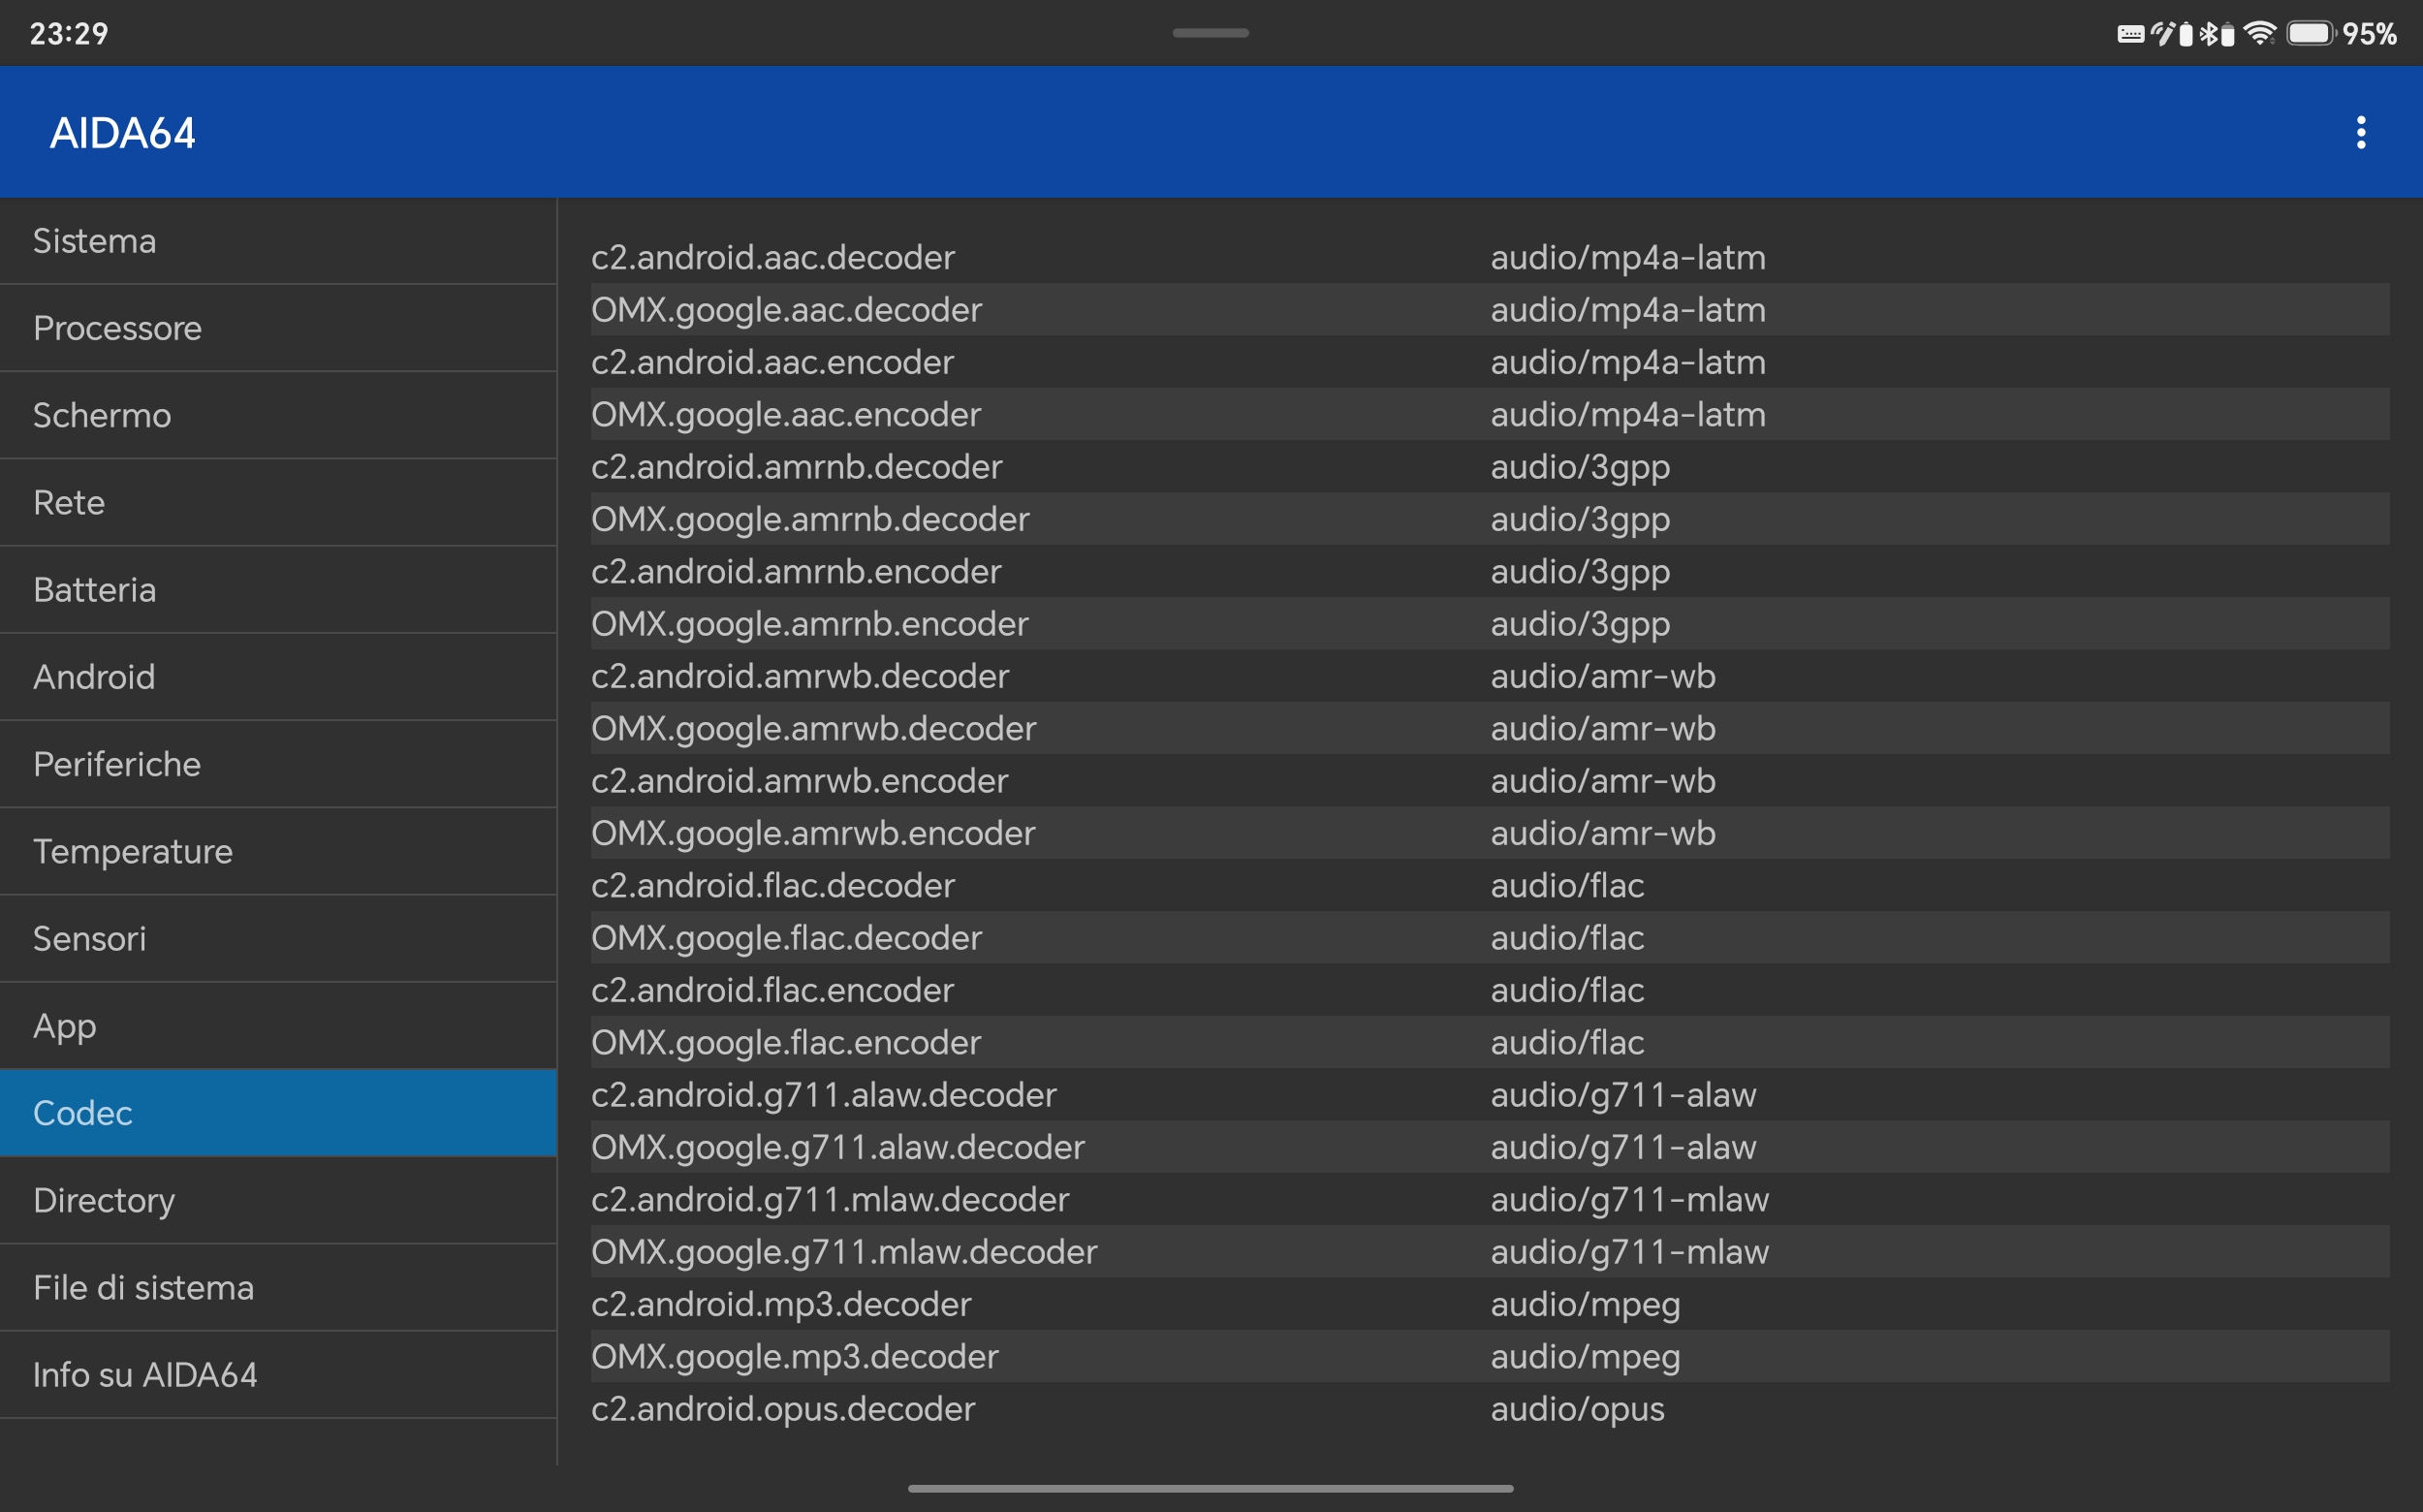Viewport: 2423px width, 1512px height.
Task: Tap the AIDA64 app title
Action: (x=122, y=133)
